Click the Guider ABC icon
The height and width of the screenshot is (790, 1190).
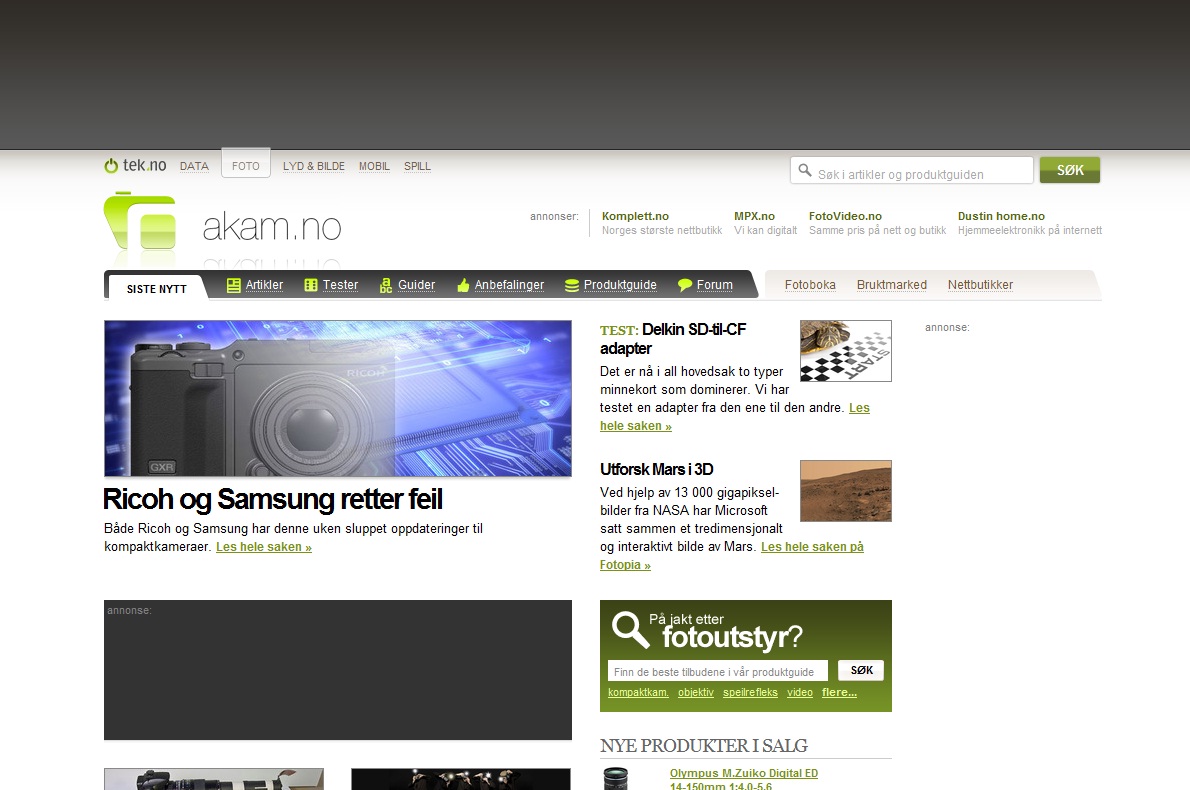[386, 285]
